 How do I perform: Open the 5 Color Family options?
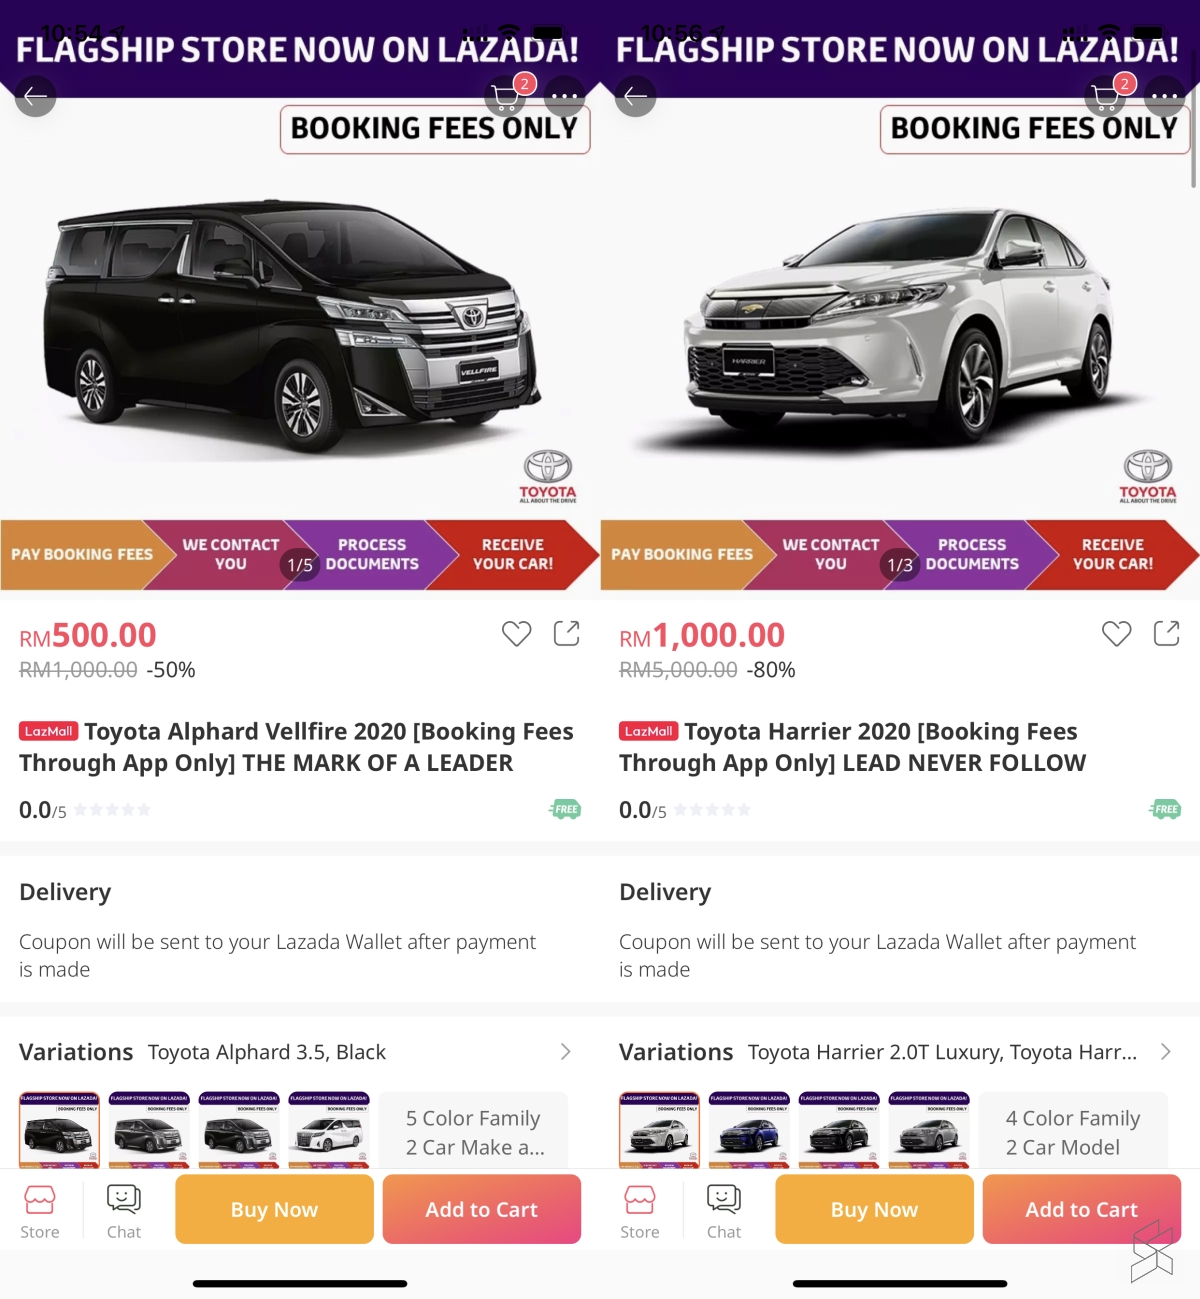[474, 1131]
